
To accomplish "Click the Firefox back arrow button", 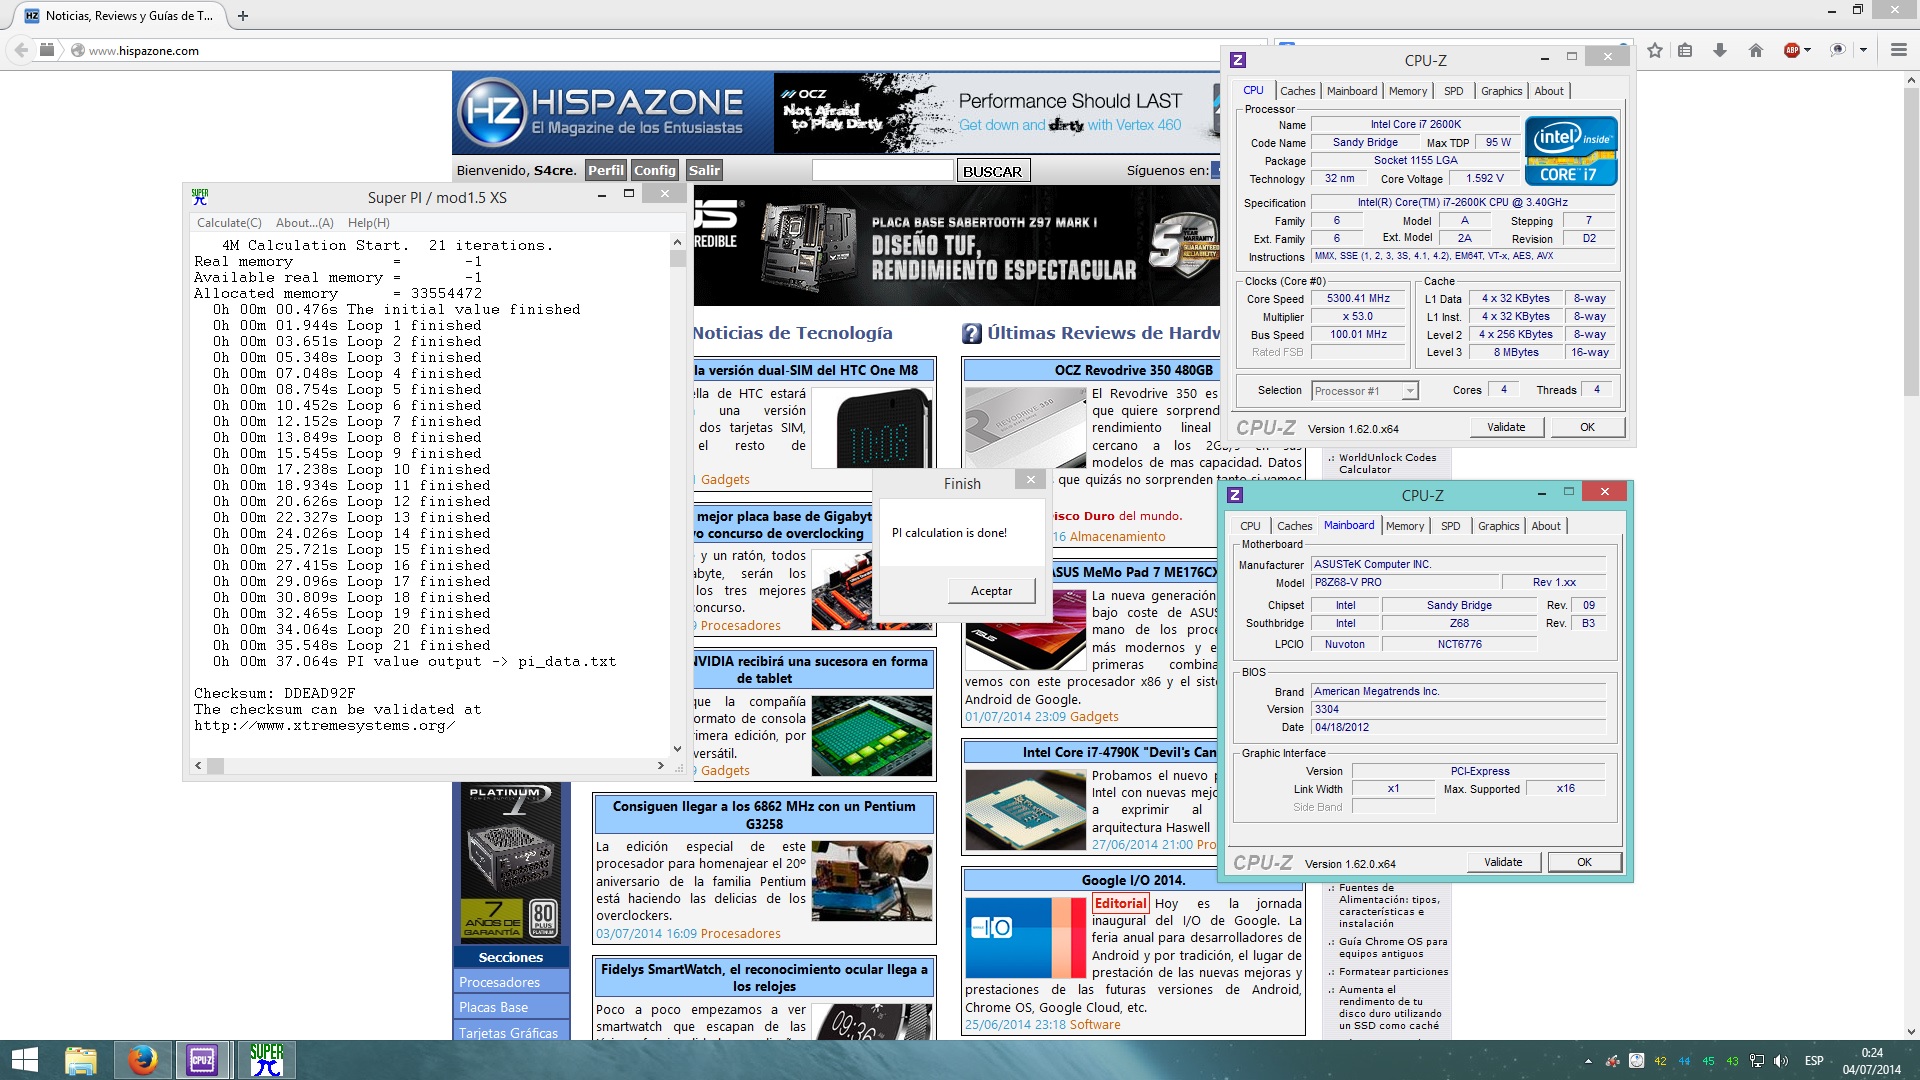I will (21, 50).
